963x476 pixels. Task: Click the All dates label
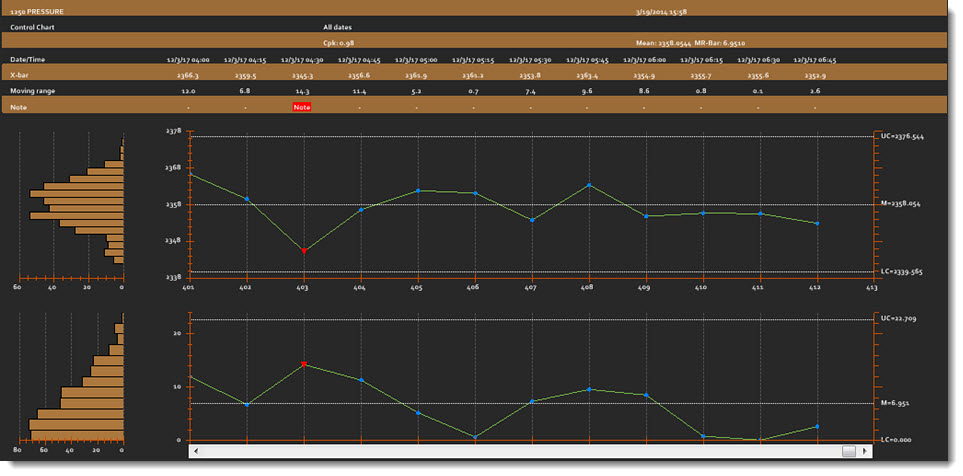pos(337,27)
